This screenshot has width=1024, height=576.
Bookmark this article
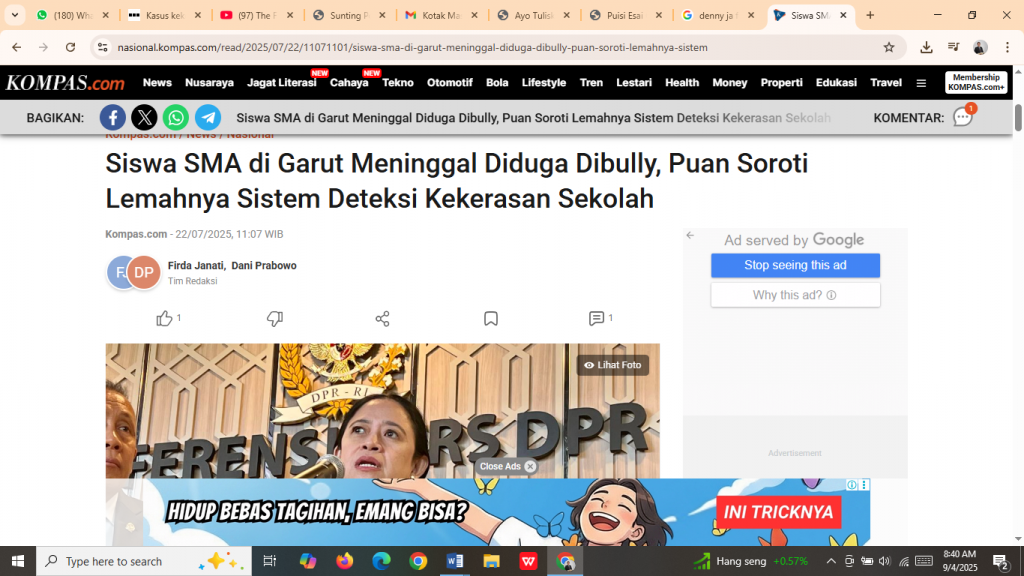[x=491, y=318]
